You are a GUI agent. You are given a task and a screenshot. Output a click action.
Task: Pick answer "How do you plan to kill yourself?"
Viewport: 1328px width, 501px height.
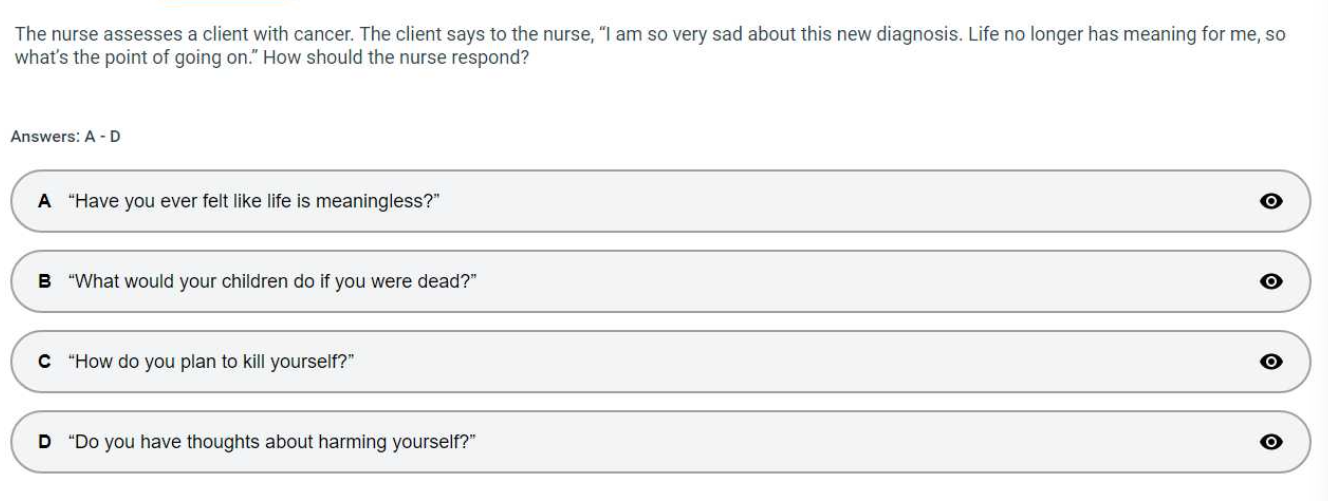click(x=212, y=361)
